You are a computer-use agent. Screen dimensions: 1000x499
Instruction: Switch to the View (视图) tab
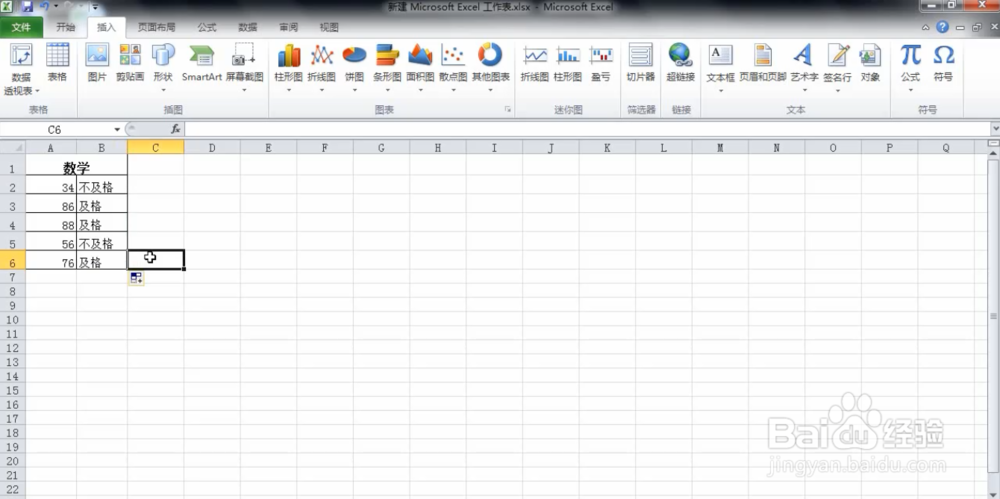pos(329,27)
